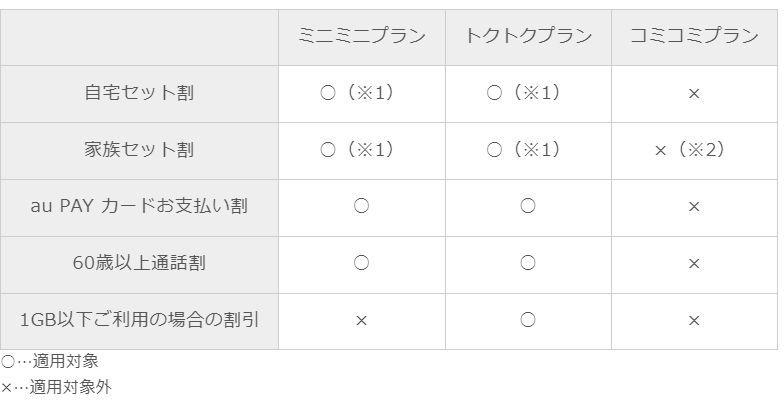The width and height of the screenshot is (784, 402).
Task: Click au PAY カードお支払い割 circle under トクトクプラン
Action: (x=528, y=207)
